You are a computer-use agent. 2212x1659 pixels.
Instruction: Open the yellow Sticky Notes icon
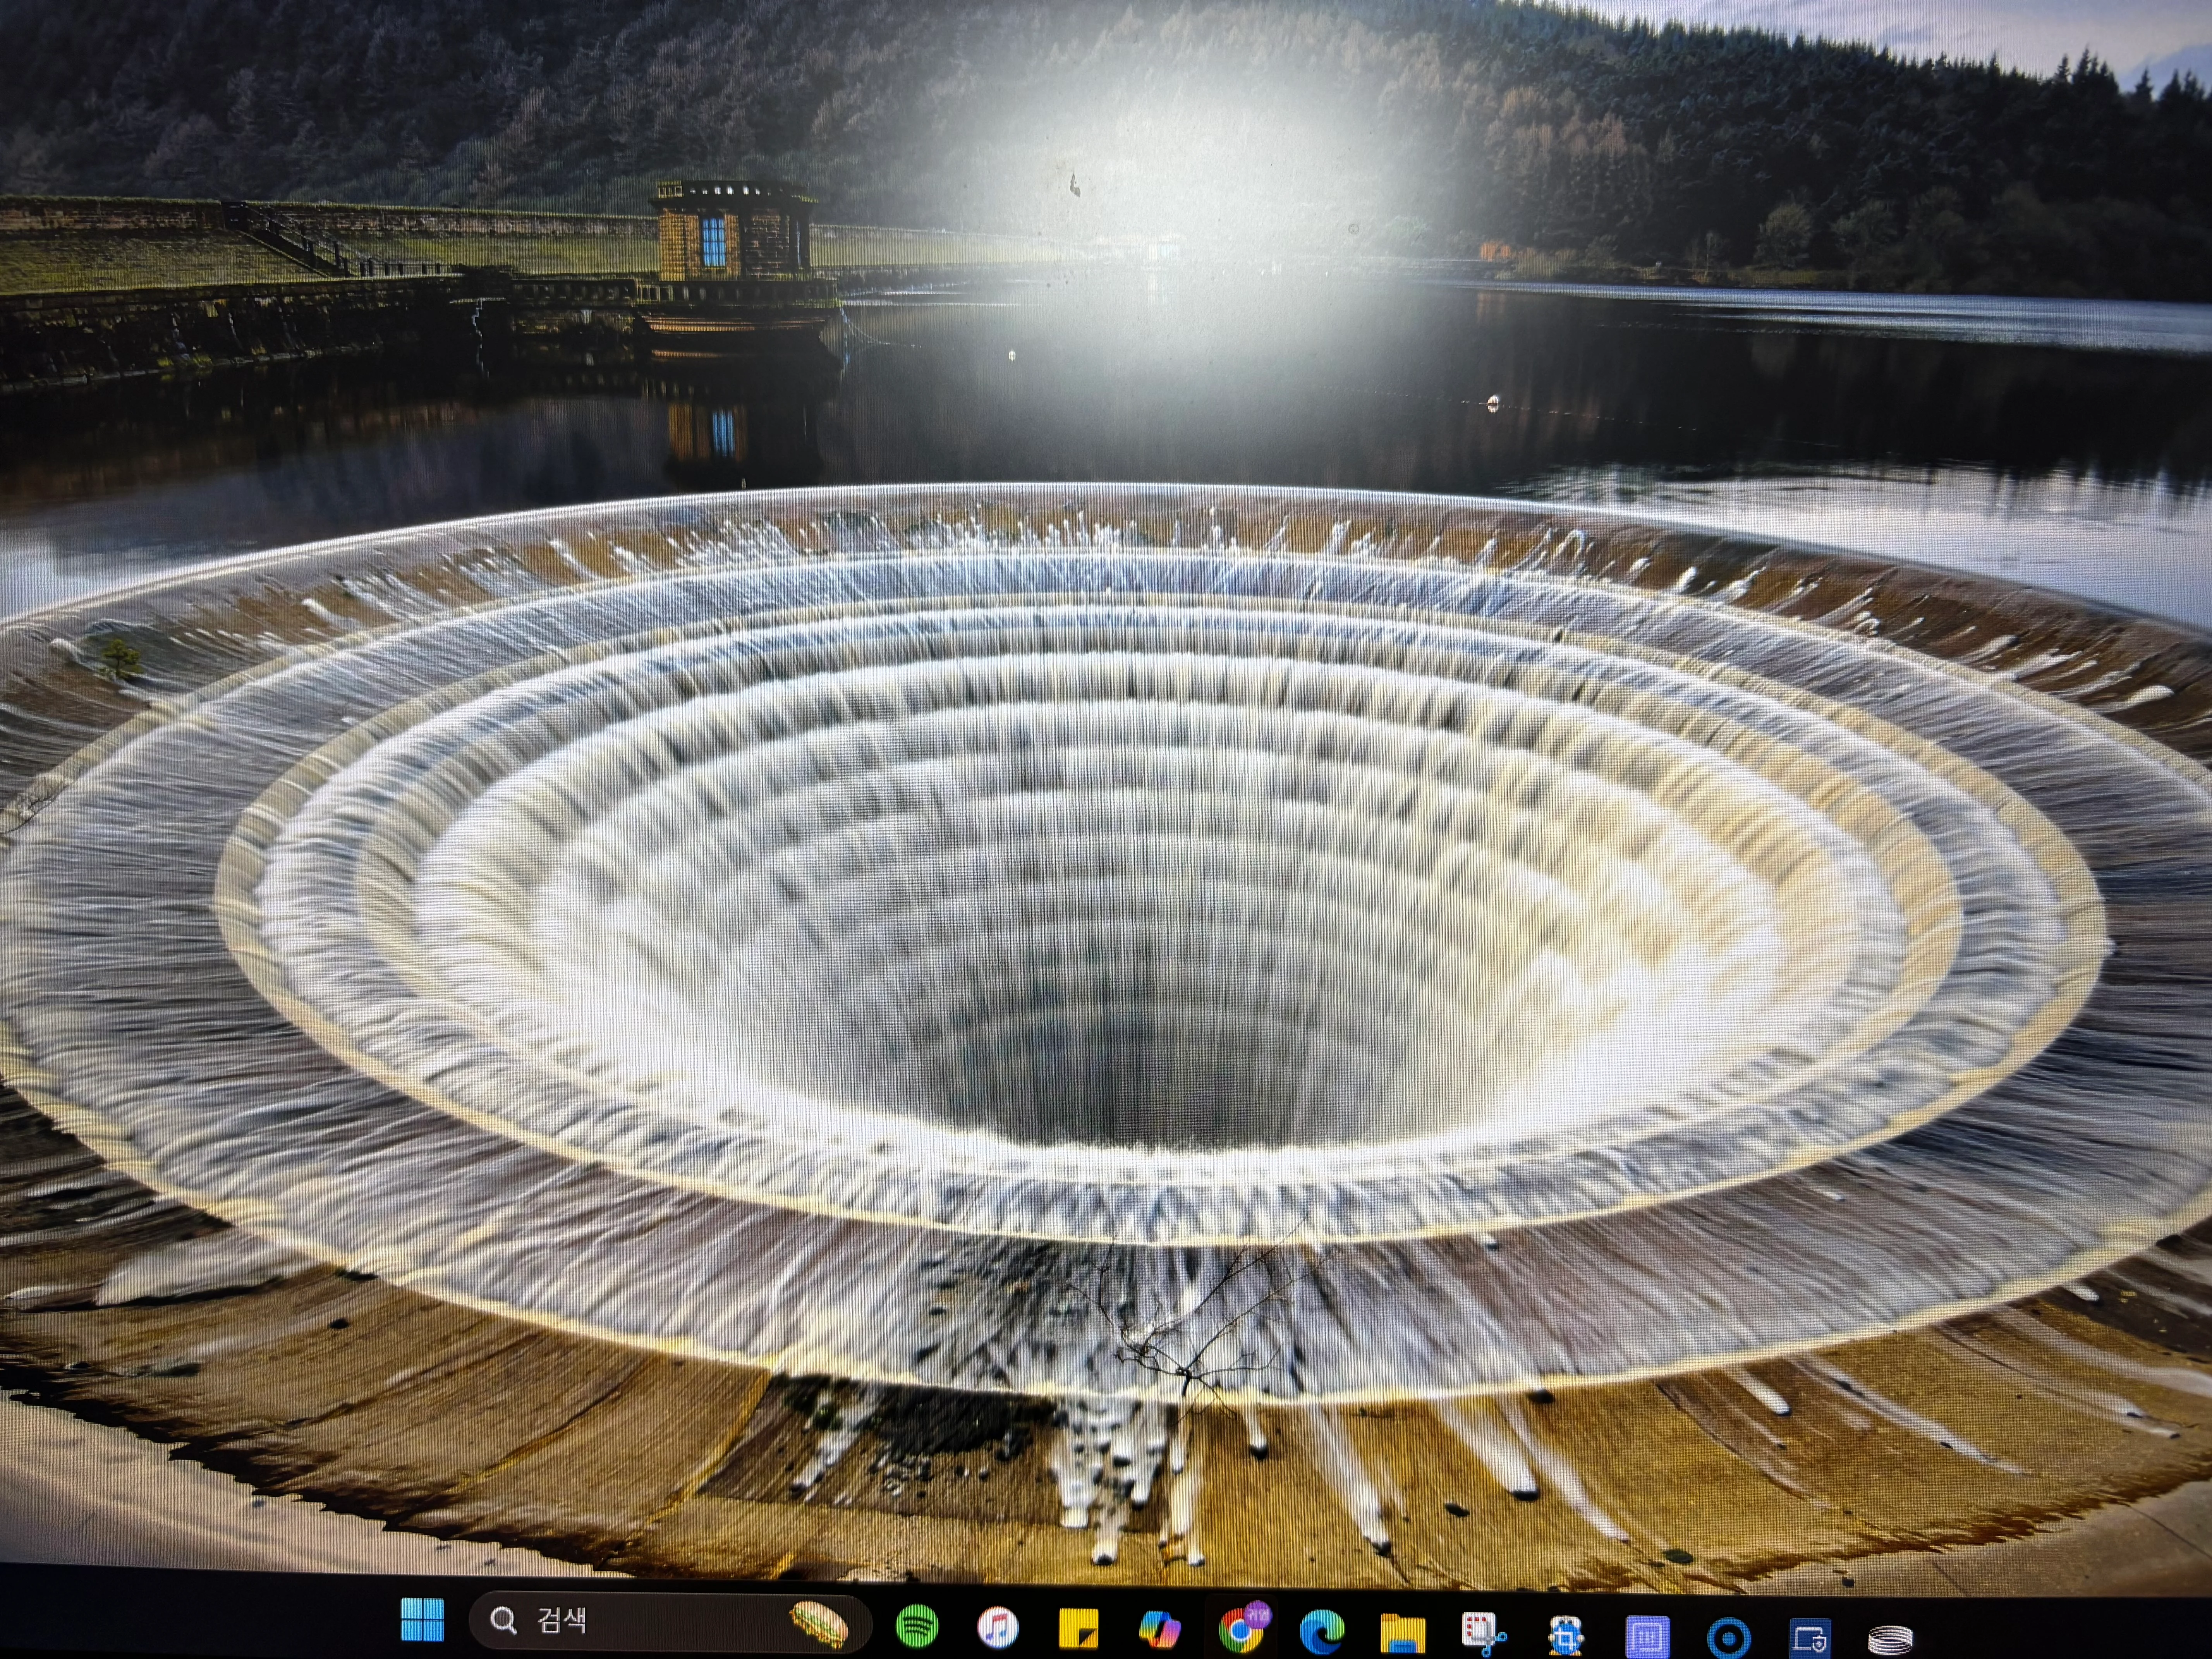(x=1078, y=1629)
